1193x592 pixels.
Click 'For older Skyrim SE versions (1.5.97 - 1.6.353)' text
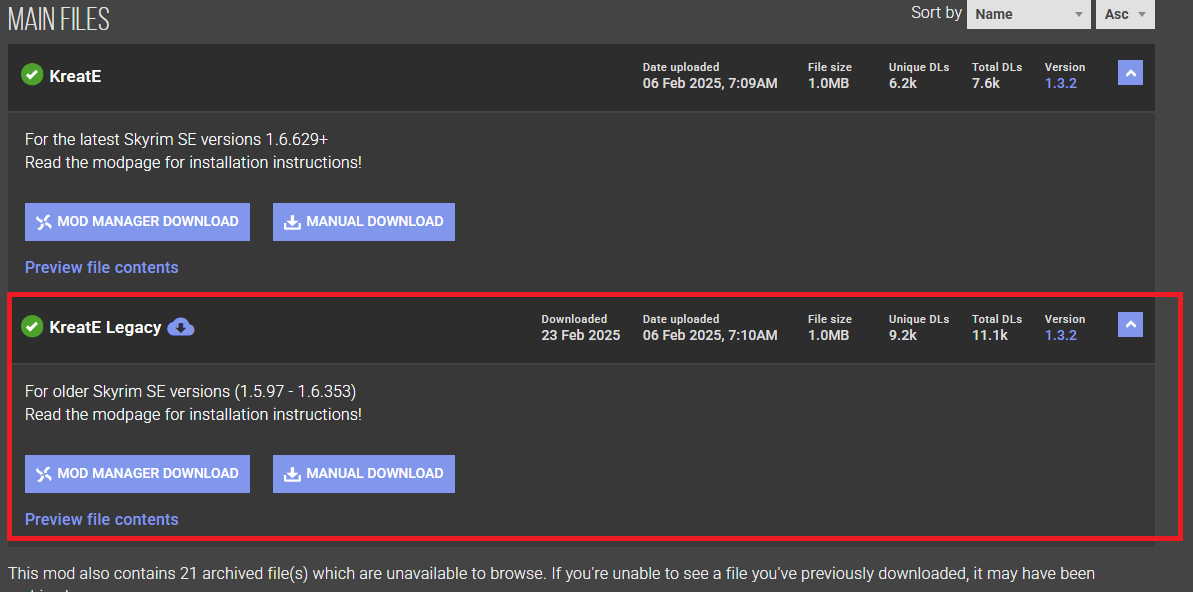(x=190, y=392)
